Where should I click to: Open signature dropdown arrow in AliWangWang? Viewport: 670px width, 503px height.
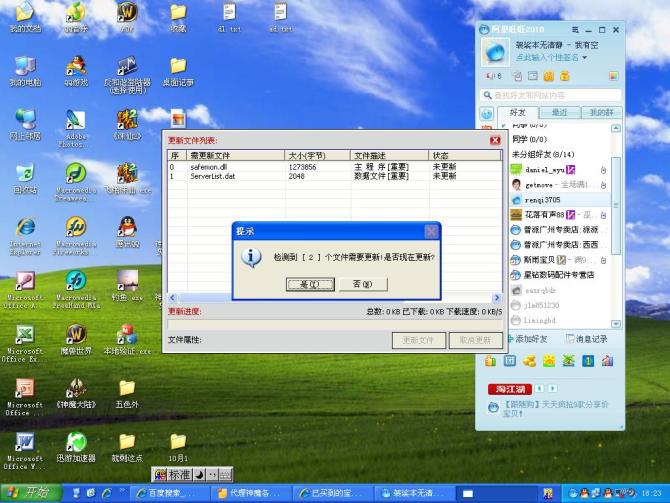click(x=584, y=58)
